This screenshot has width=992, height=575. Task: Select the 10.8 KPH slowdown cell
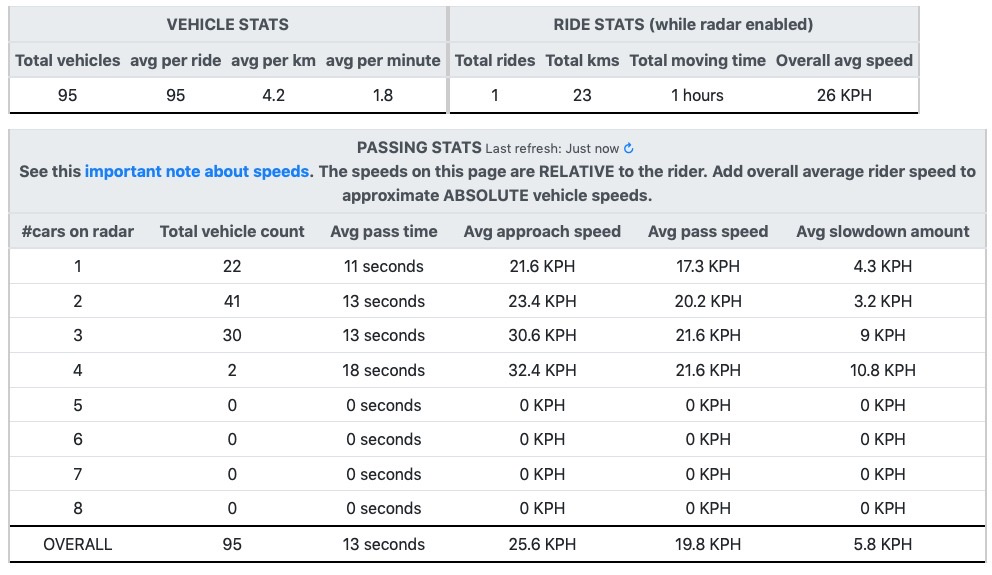tap(883, 370)
